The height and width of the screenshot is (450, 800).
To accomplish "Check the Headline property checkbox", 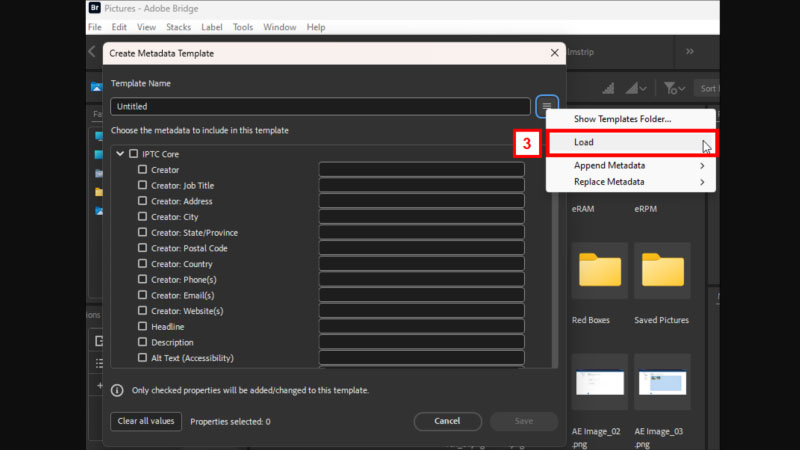I will pyautogui.click(x=143, y=327).
